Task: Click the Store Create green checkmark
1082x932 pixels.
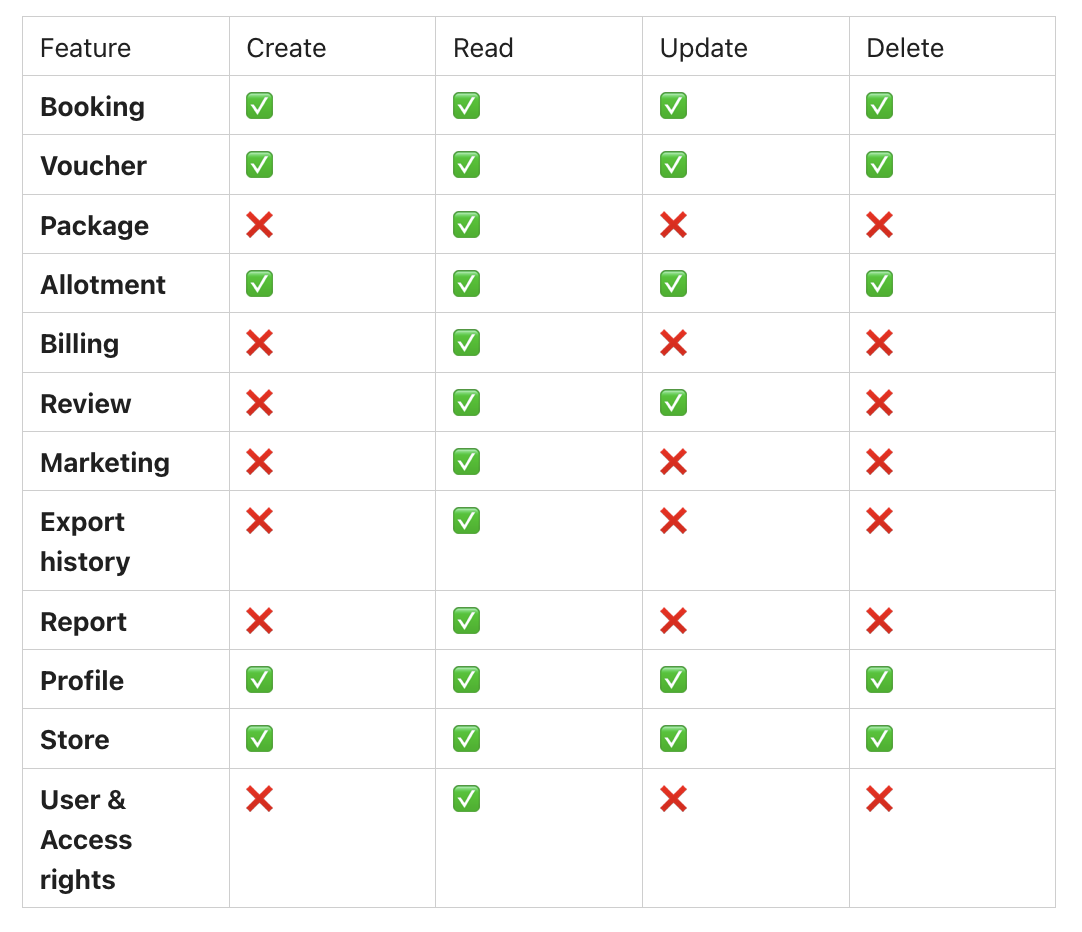Action: pos(259,739)
